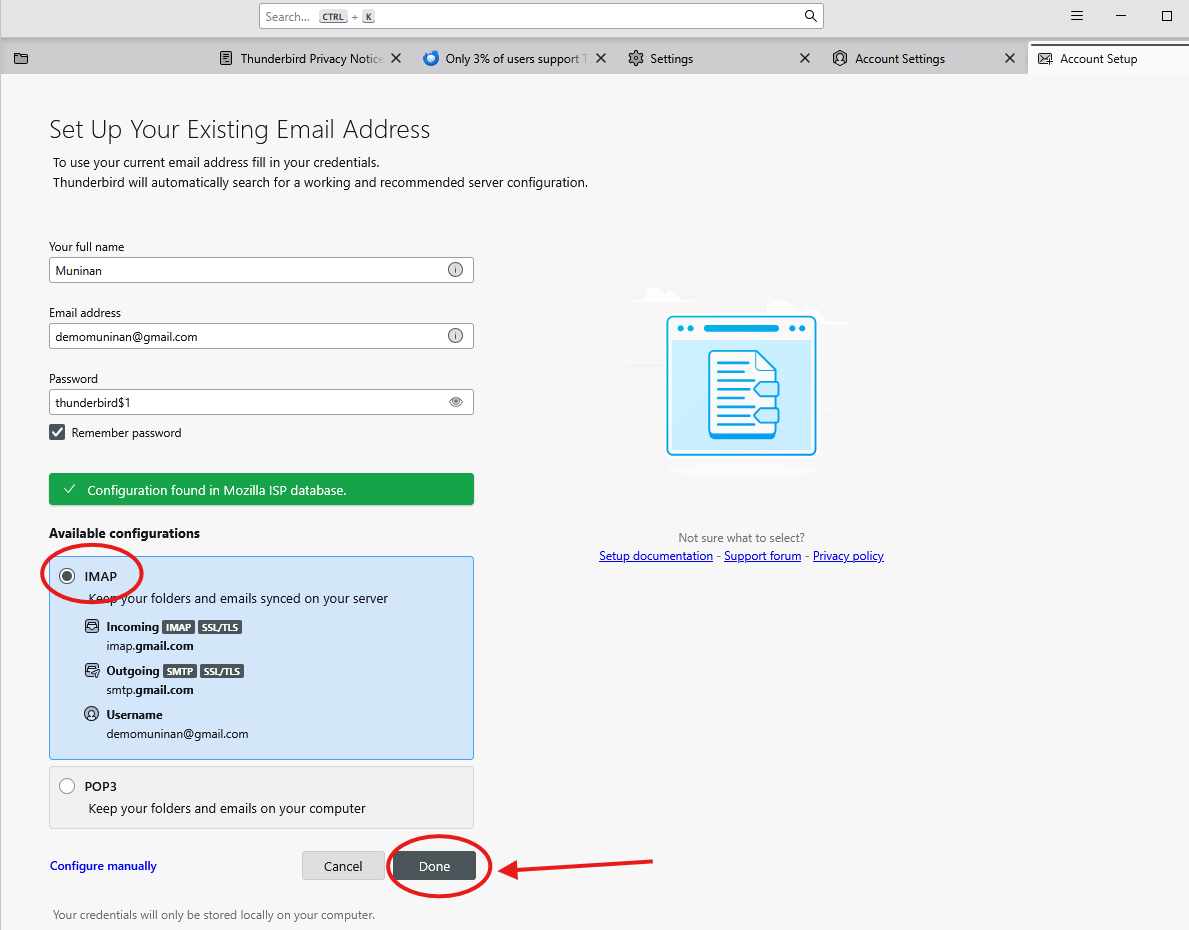Uncheck the Remember password checkbox

[x=57, y=432]
